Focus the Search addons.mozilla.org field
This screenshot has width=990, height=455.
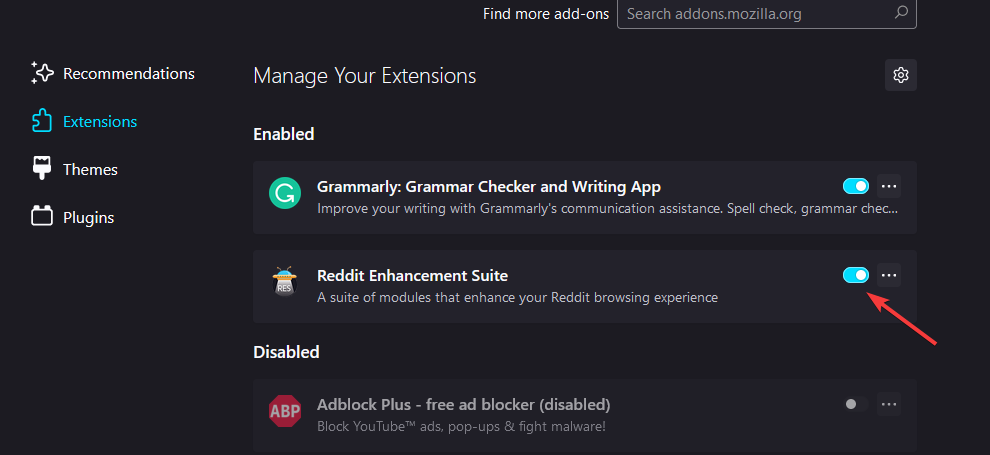click(x=755, y=14)
